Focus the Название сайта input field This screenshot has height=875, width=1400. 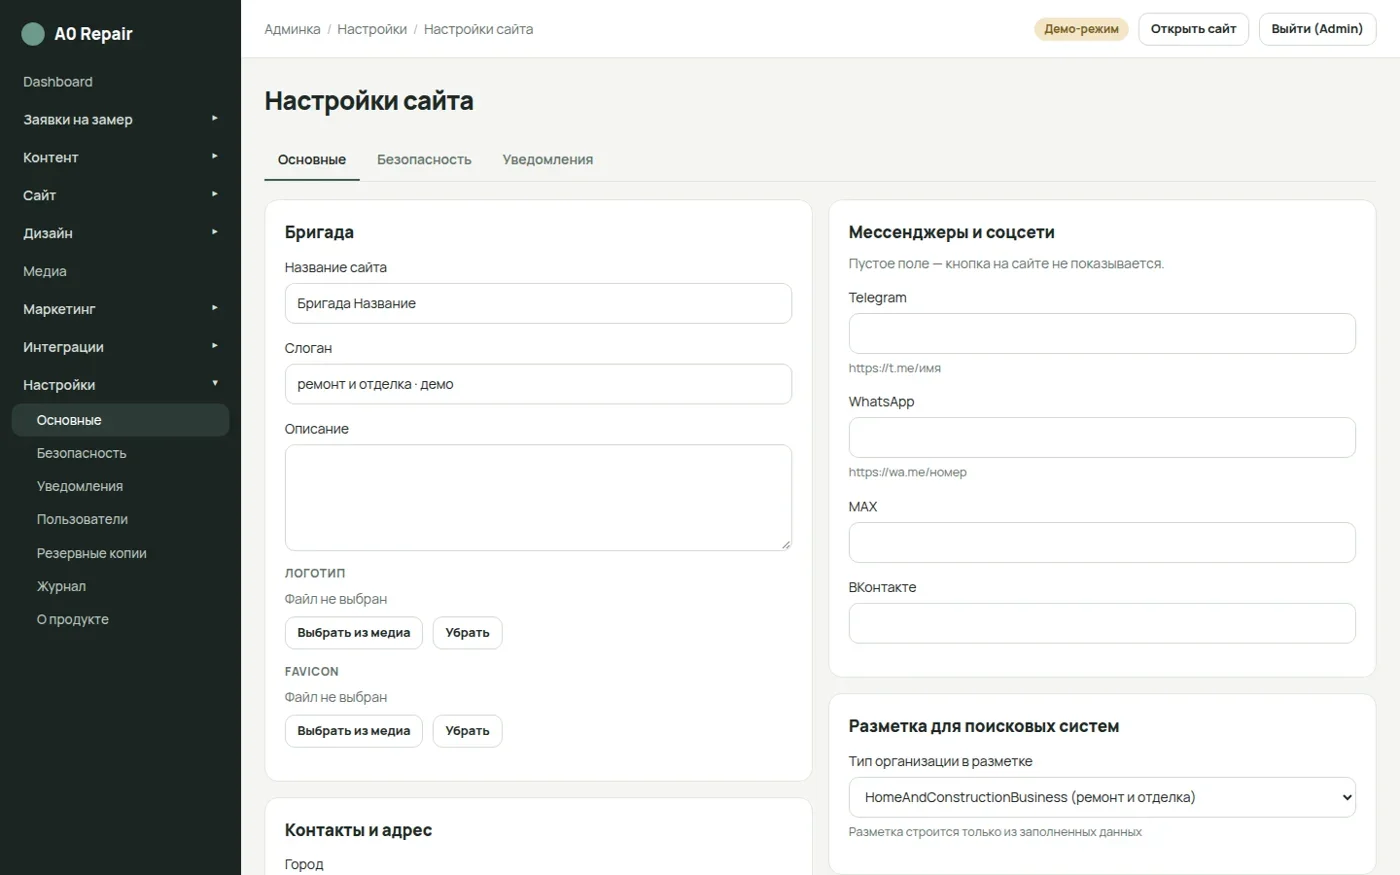point(538,303)
